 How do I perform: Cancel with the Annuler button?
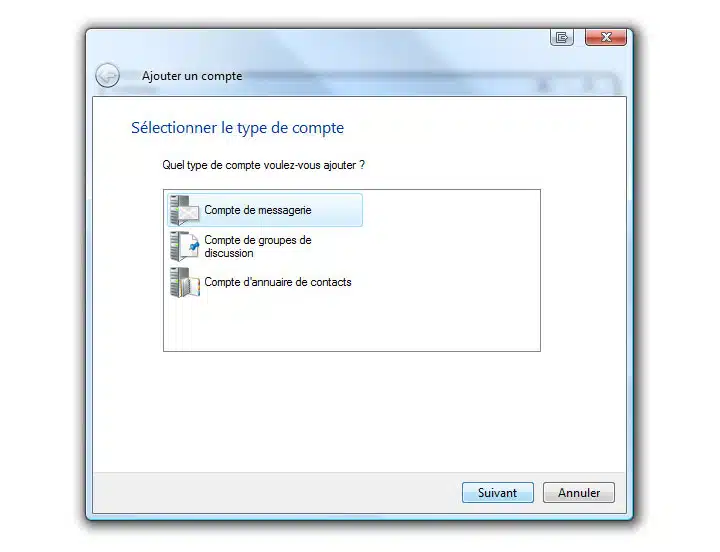coord(579,493)
